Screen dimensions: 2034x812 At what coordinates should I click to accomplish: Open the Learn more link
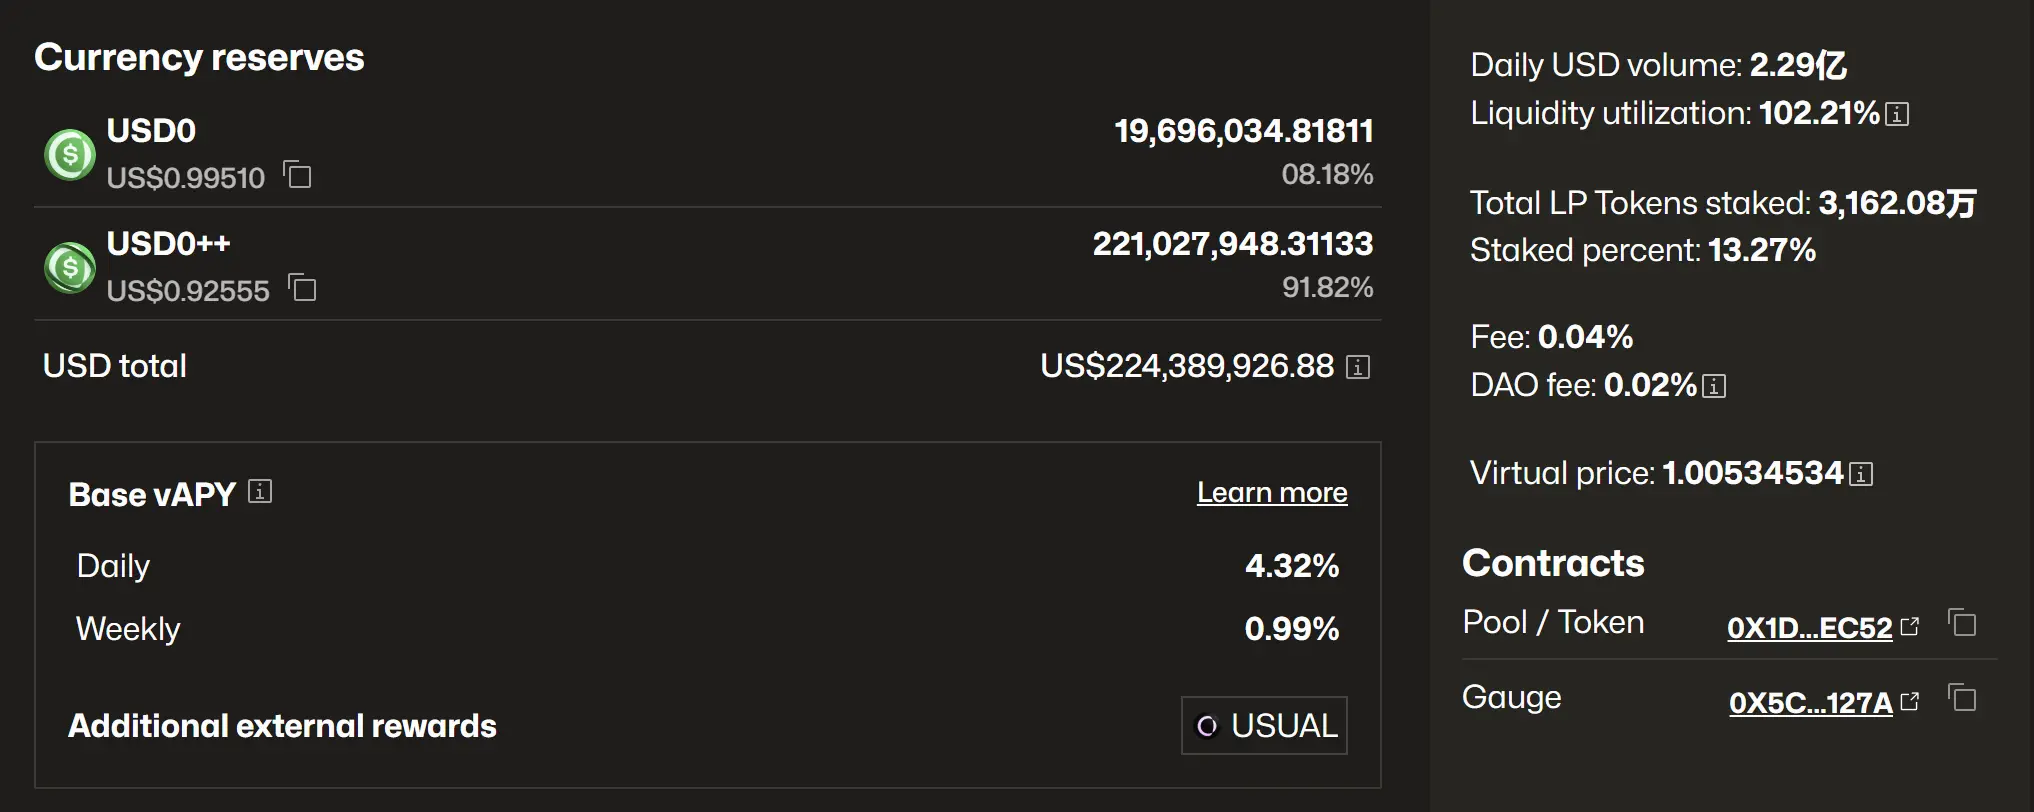pos(1272,492)
